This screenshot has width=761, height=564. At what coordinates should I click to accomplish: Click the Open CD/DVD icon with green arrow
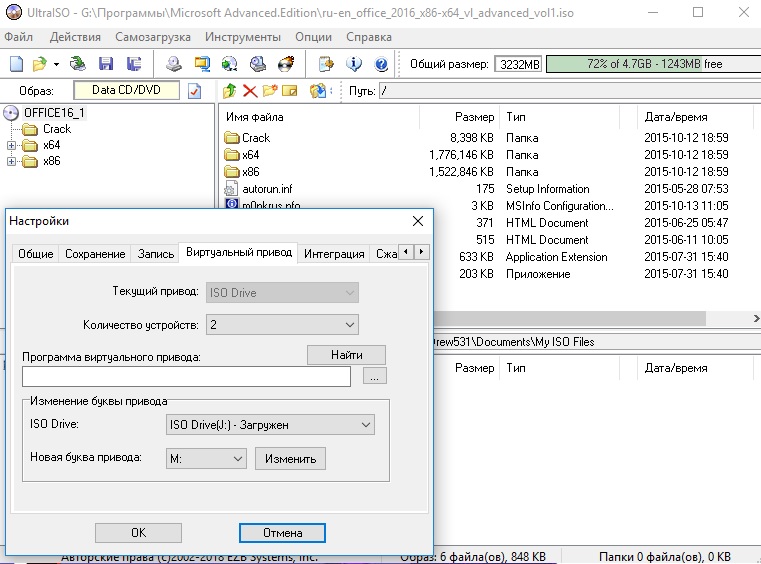click(78, 64)
